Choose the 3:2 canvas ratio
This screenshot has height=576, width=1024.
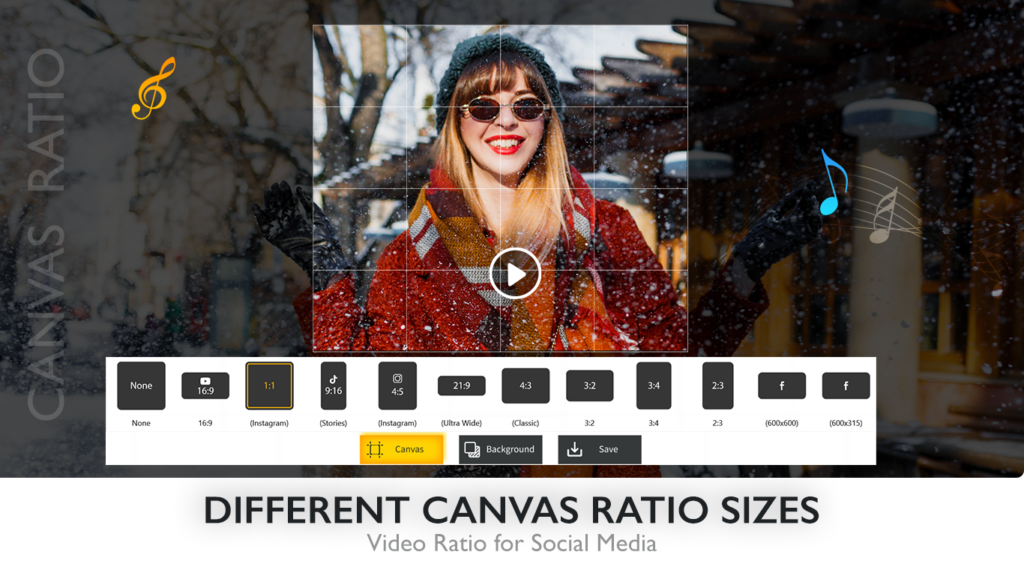(x=589, y=386)
